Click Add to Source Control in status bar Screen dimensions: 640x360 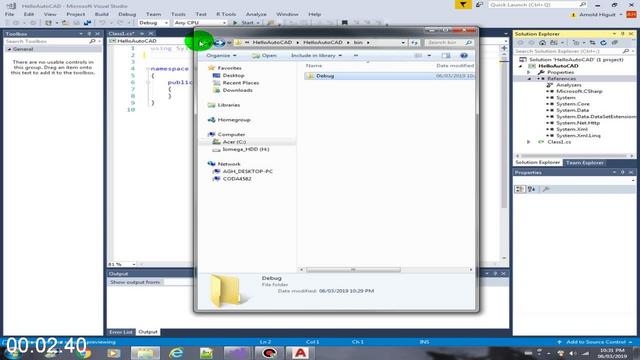[596, 342]
